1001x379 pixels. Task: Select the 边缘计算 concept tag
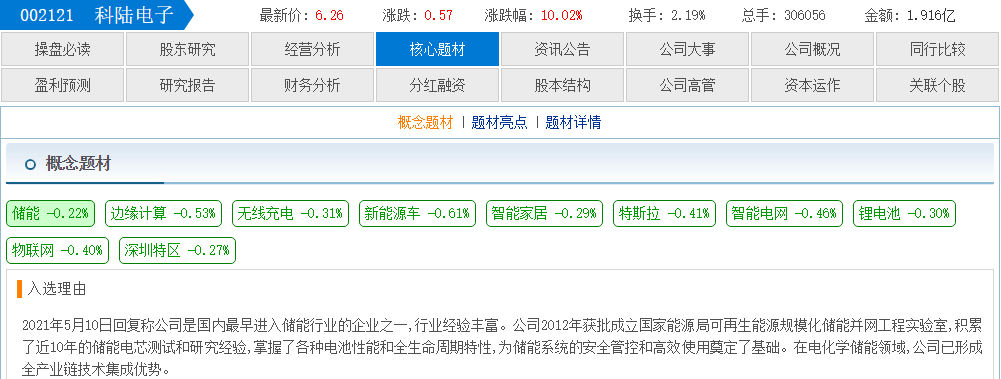[163, 214]
